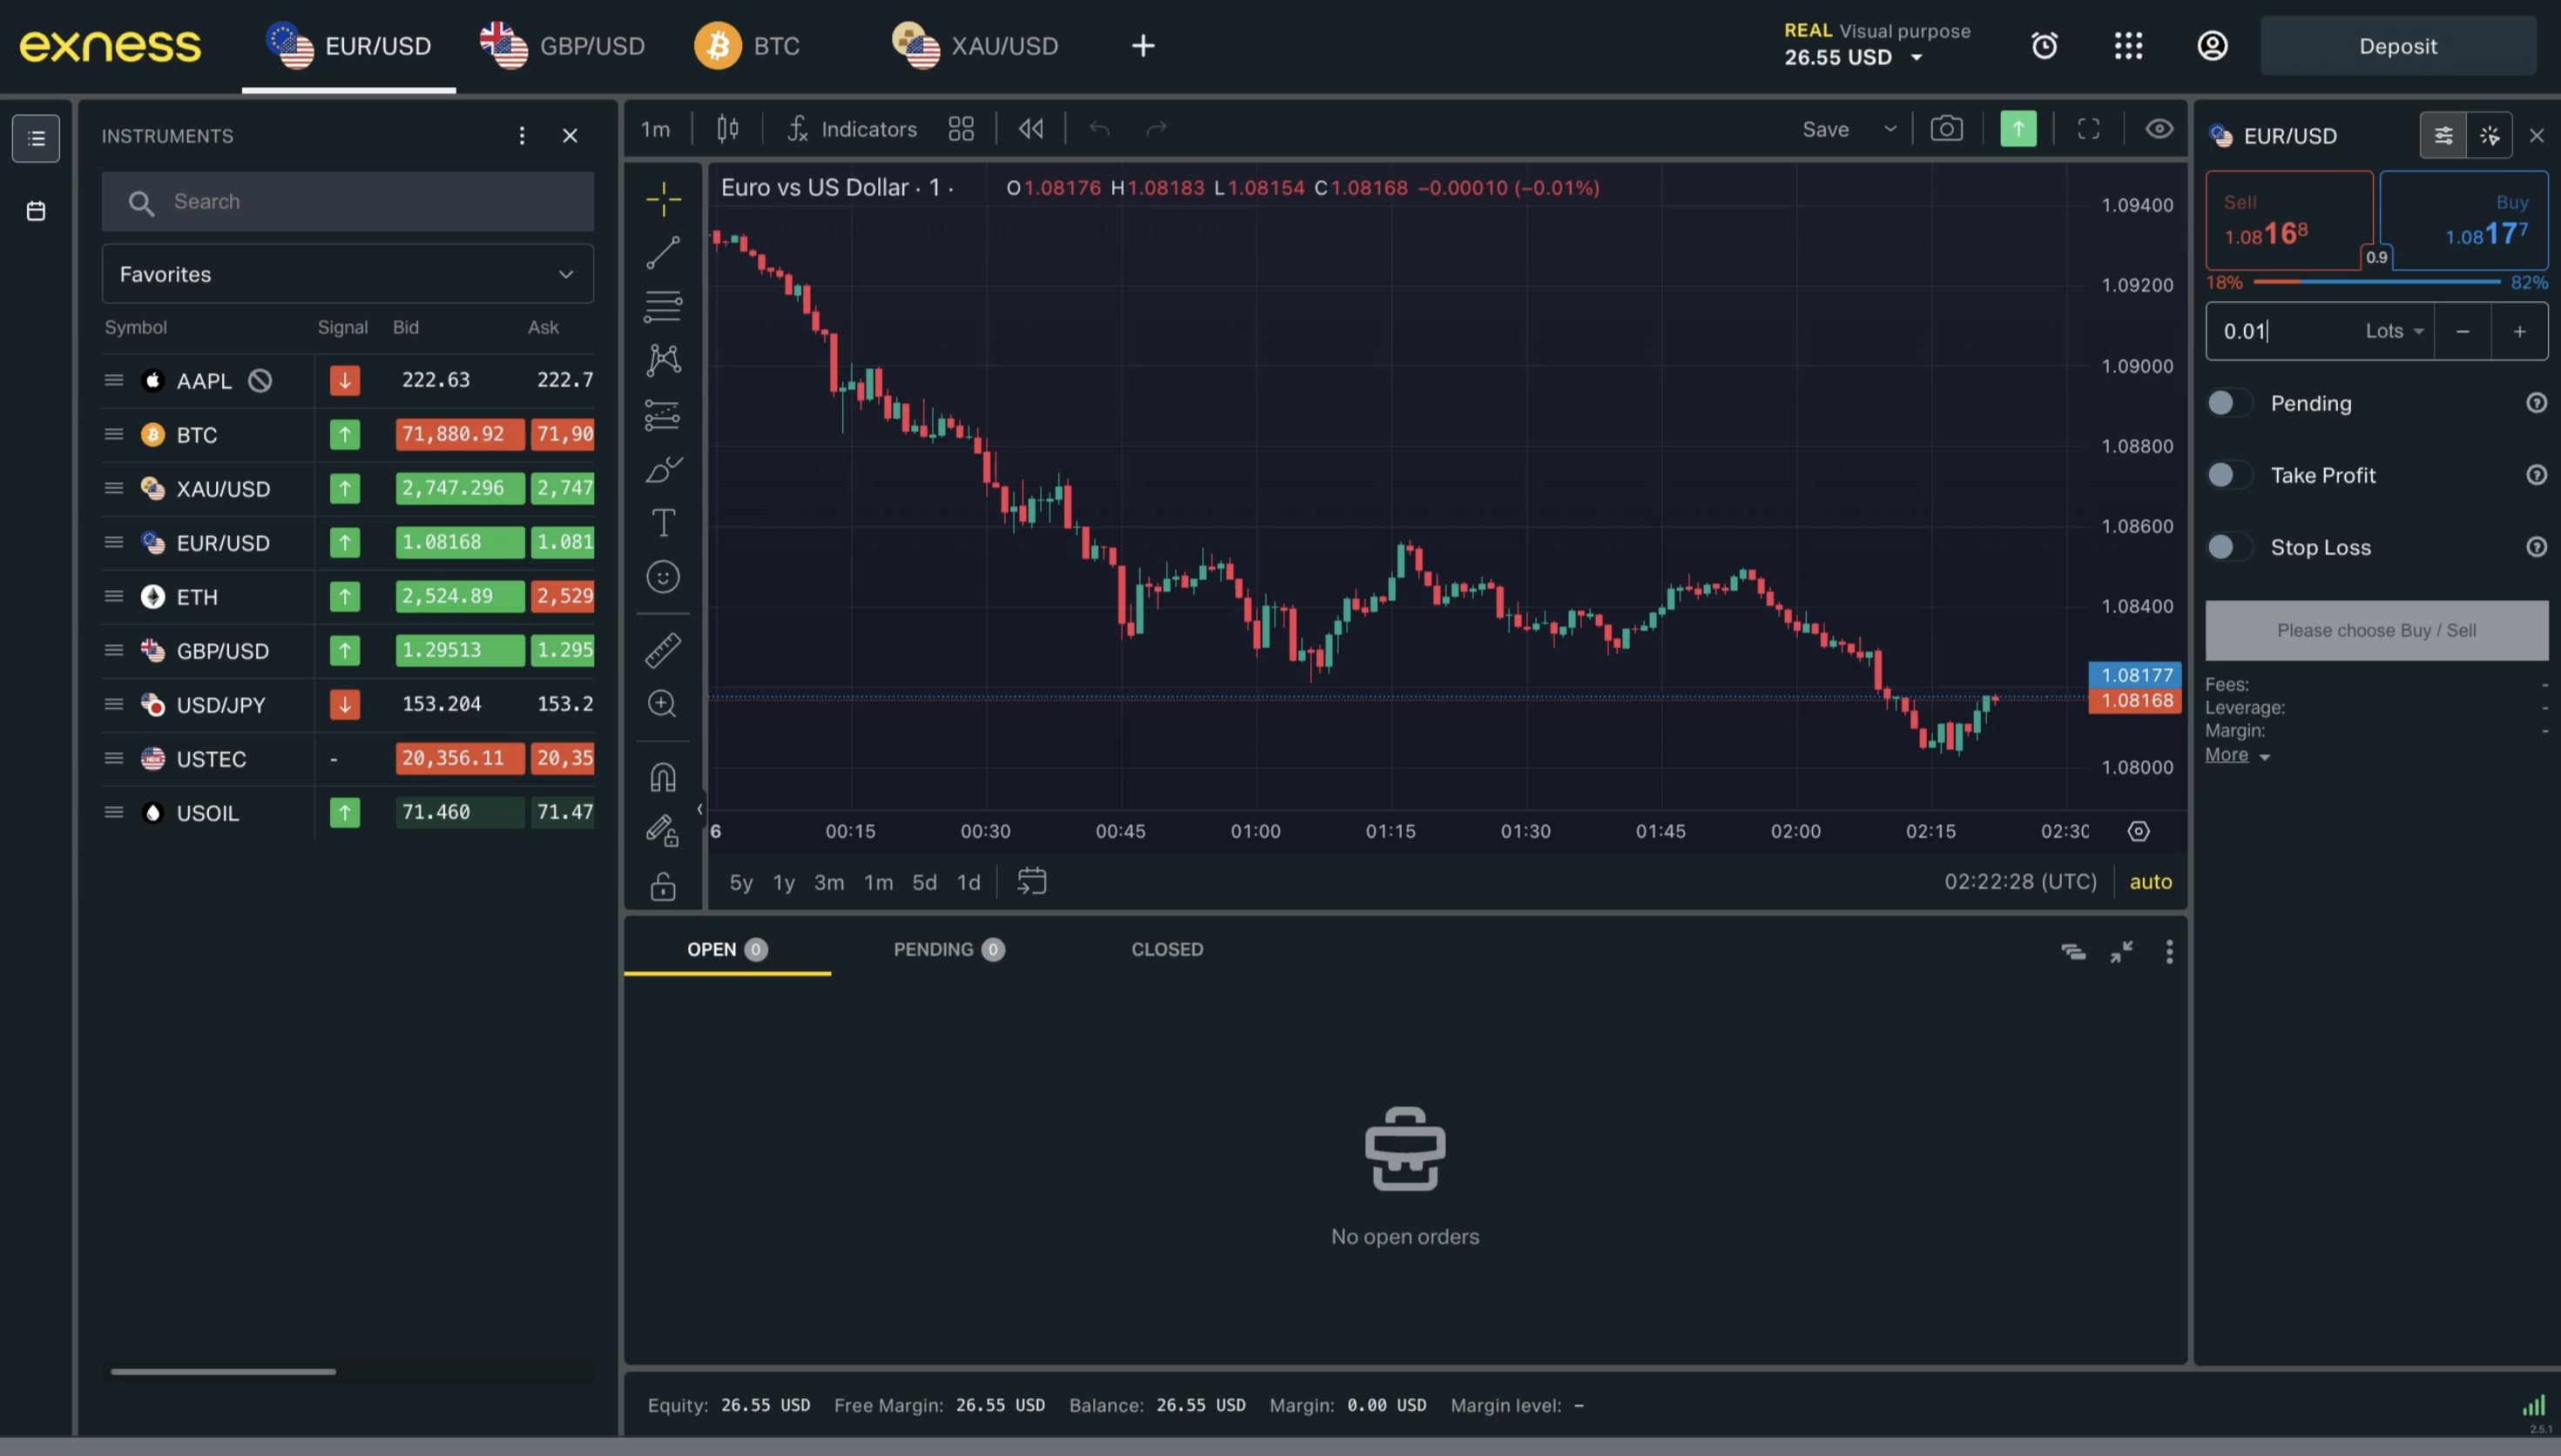Open the PENDING orders tab

tap(948, 949)
